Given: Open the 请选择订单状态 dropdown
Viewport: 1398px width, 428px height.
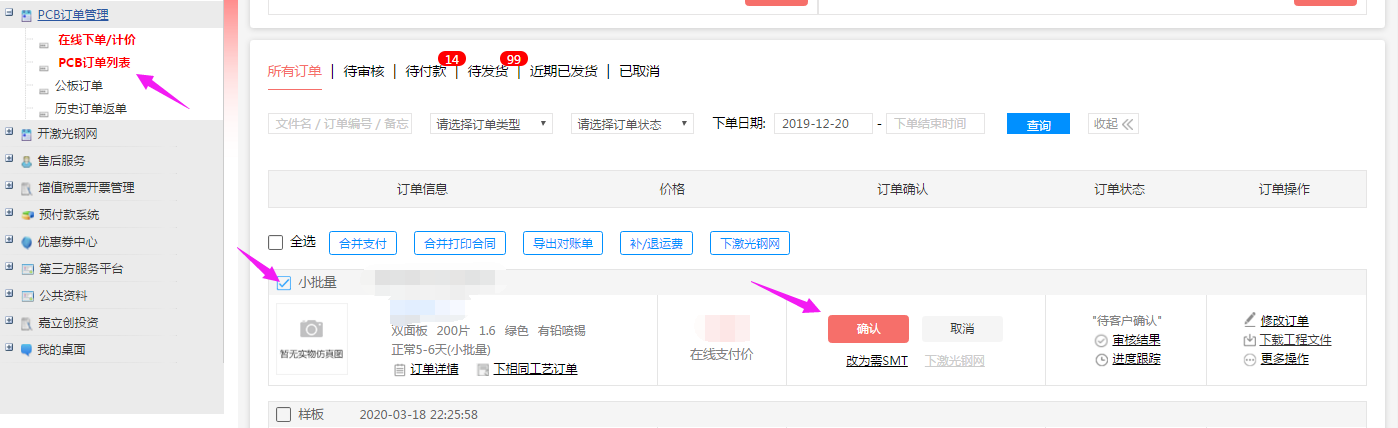Looking at the screenshot, I should (632, 124).
